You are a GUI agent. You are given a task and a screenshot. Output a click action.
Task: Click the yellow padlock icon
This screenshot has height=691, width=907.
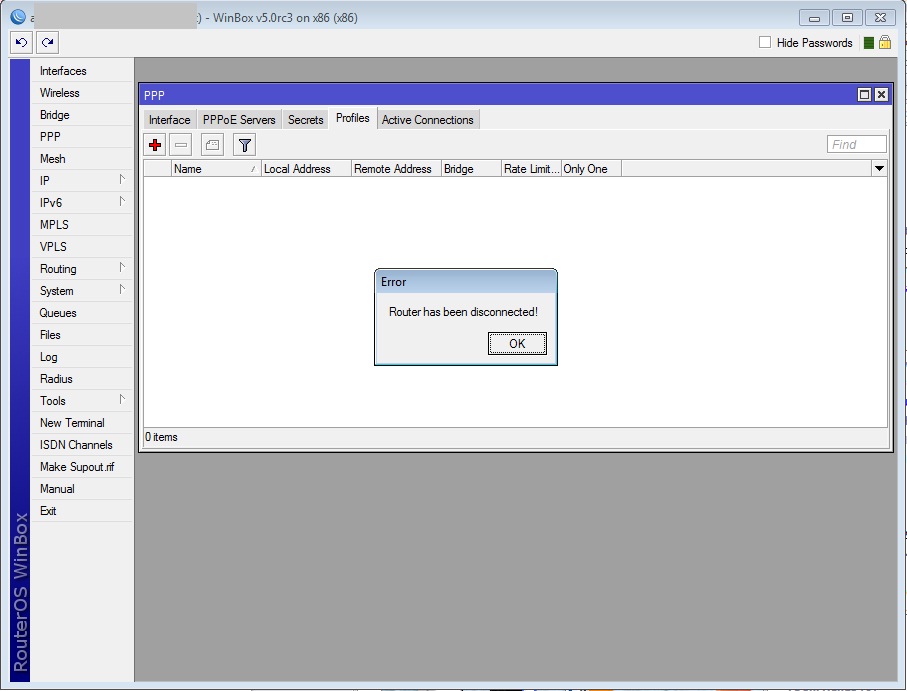coord(884,42)
